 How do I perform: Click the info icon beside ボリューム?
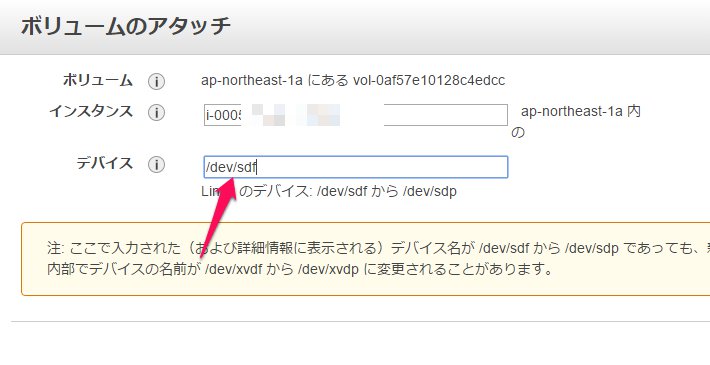pos(156,82)
